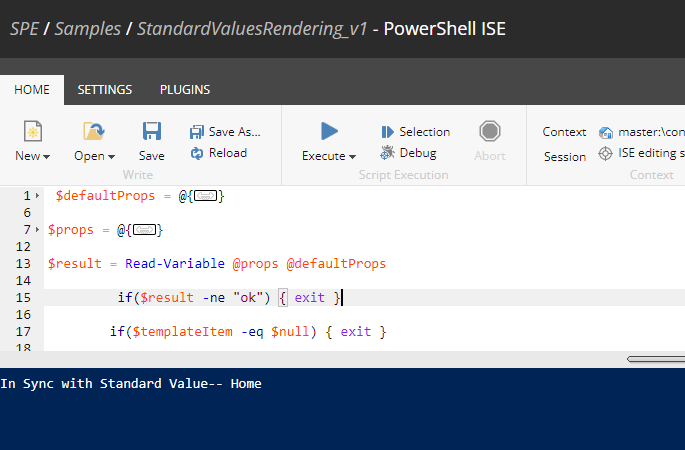The image size is (685, 450).
Task: Click @defaultProps on line 13
Action: pos(336,264)
